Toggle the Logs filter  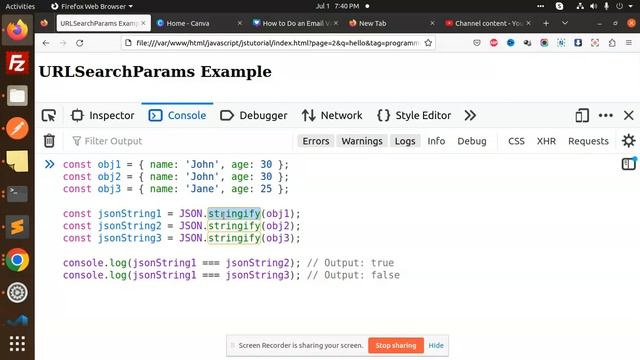point(405,141)
